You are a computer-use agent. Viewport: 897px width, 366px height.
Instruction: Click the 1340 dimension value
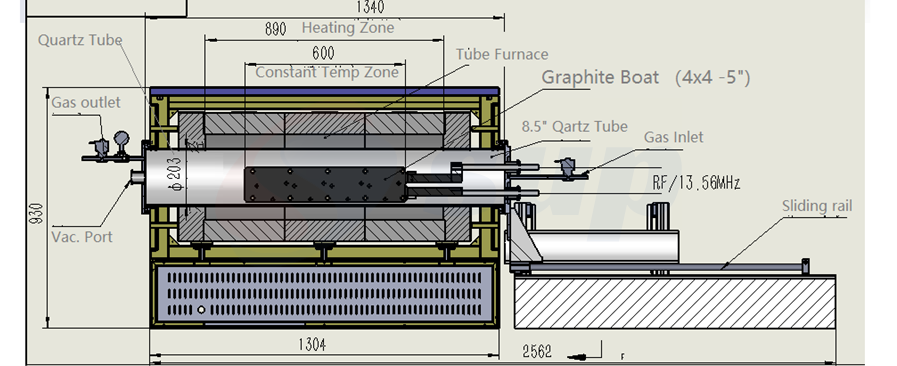pyautogui.click(x=370, y=7)
